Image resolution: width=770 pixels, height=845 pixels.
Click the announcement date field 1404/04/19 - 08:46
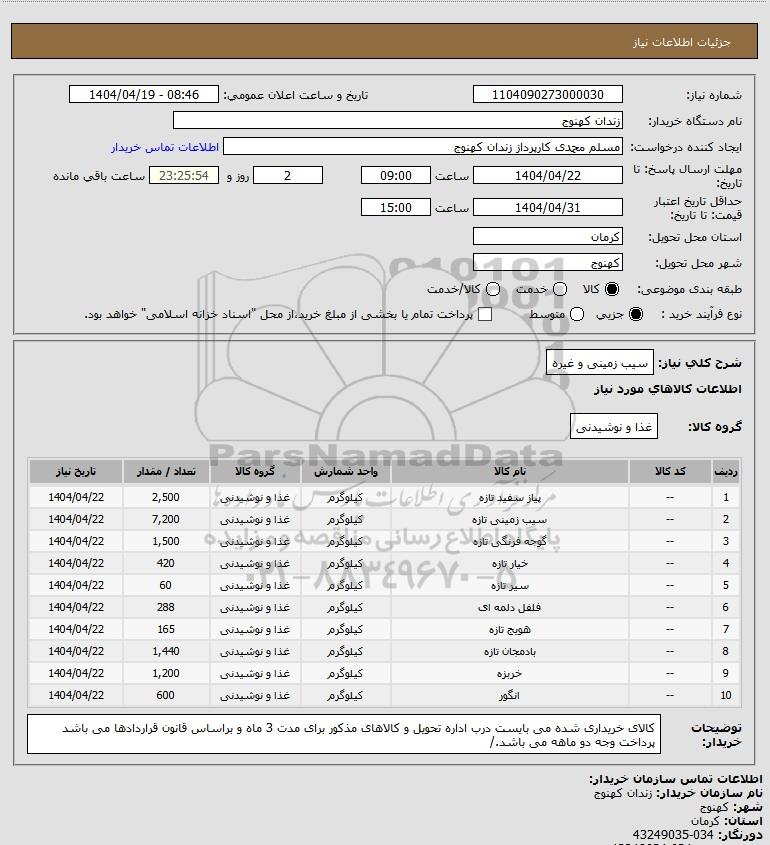(x=144, y=94)
